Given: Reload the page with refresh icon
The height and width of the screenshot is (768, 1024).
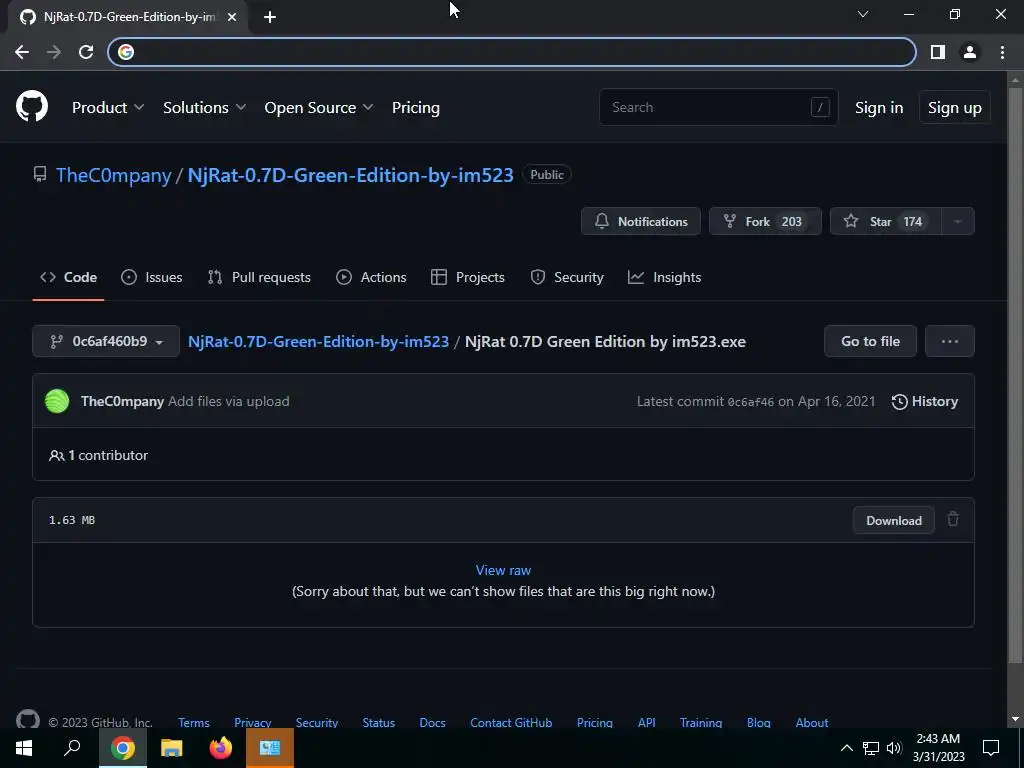Looking at the screenshot, I should [x=86, y=52].
